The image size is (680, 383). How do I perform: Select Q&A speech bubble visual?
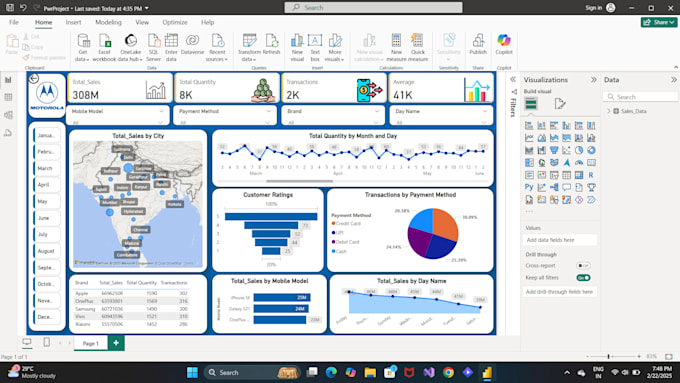(566, 187)
